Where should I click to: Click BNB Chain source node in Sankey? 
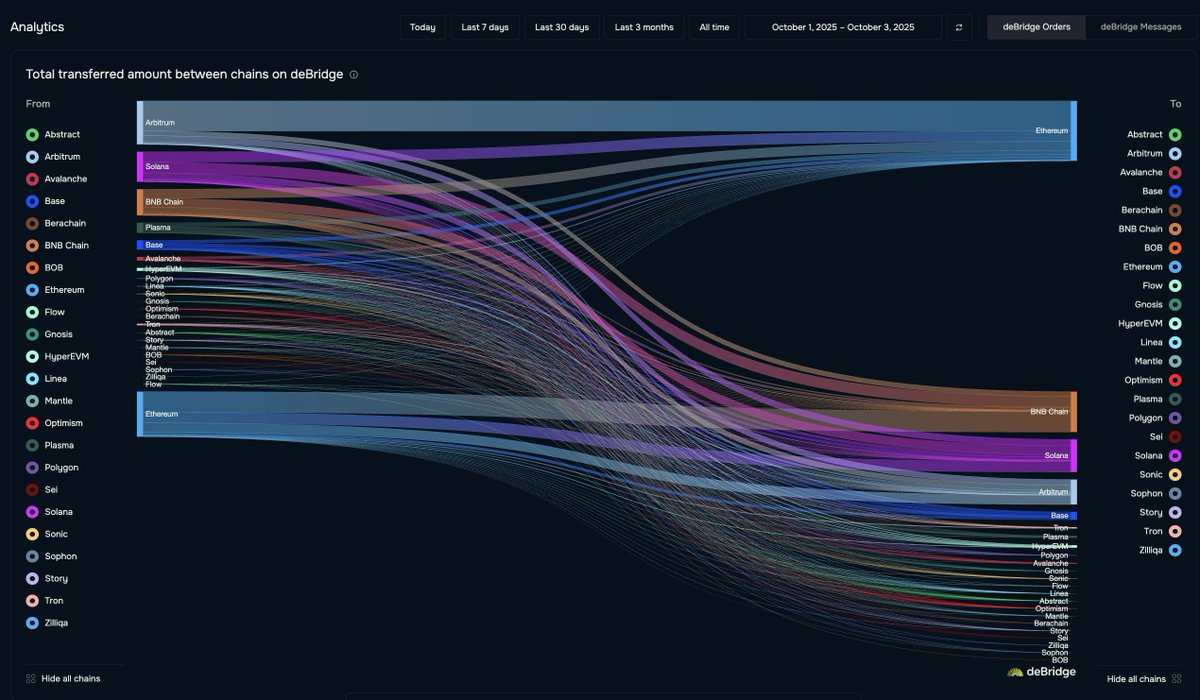click(140, 202)
